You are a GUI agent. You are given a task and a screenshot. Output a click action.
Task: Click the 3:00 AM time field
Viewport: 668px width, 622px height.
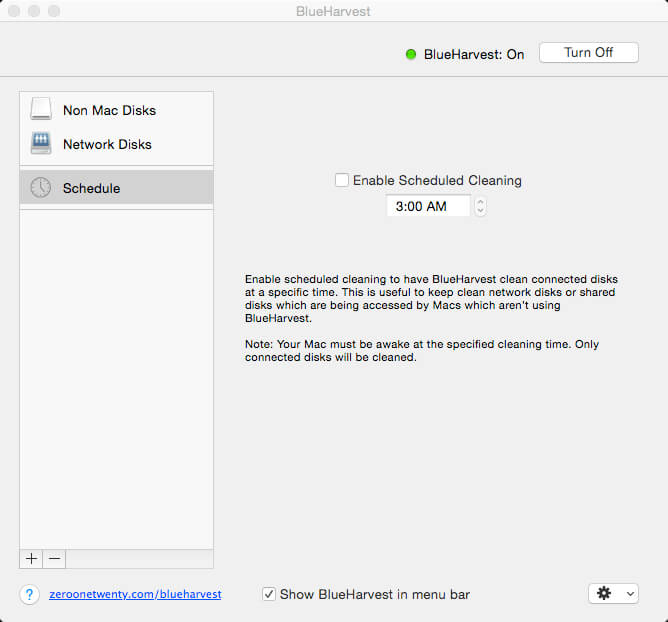[428, 206]
